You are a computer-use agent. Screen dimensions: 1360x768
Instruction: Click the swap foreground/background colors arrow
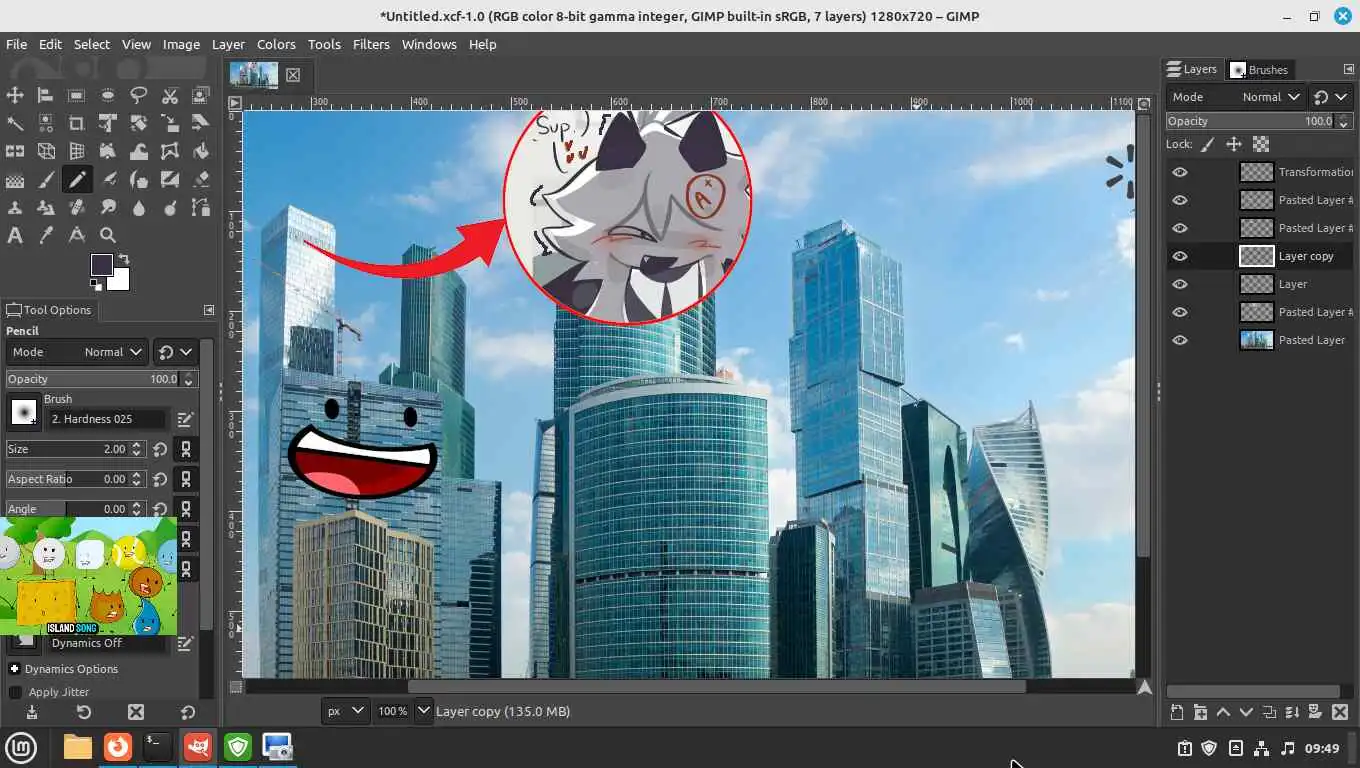124,259
